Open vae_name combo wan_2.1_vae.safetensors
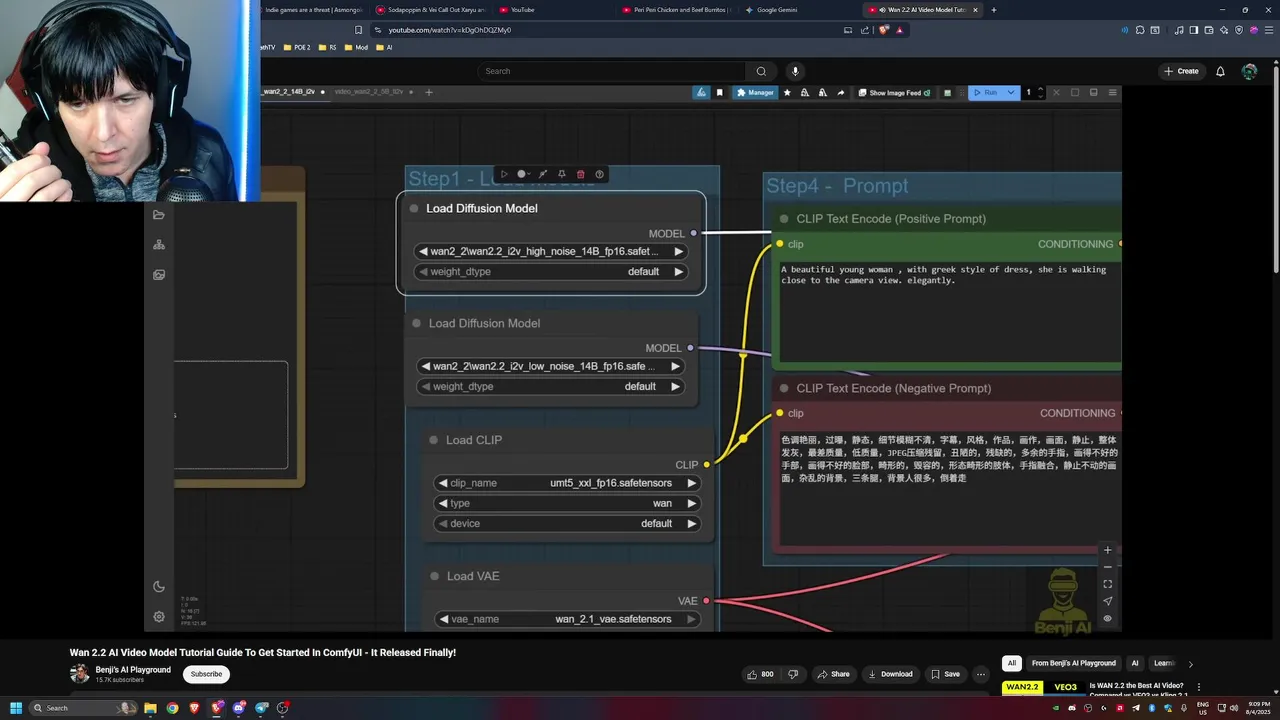 [x=567, y=619]
